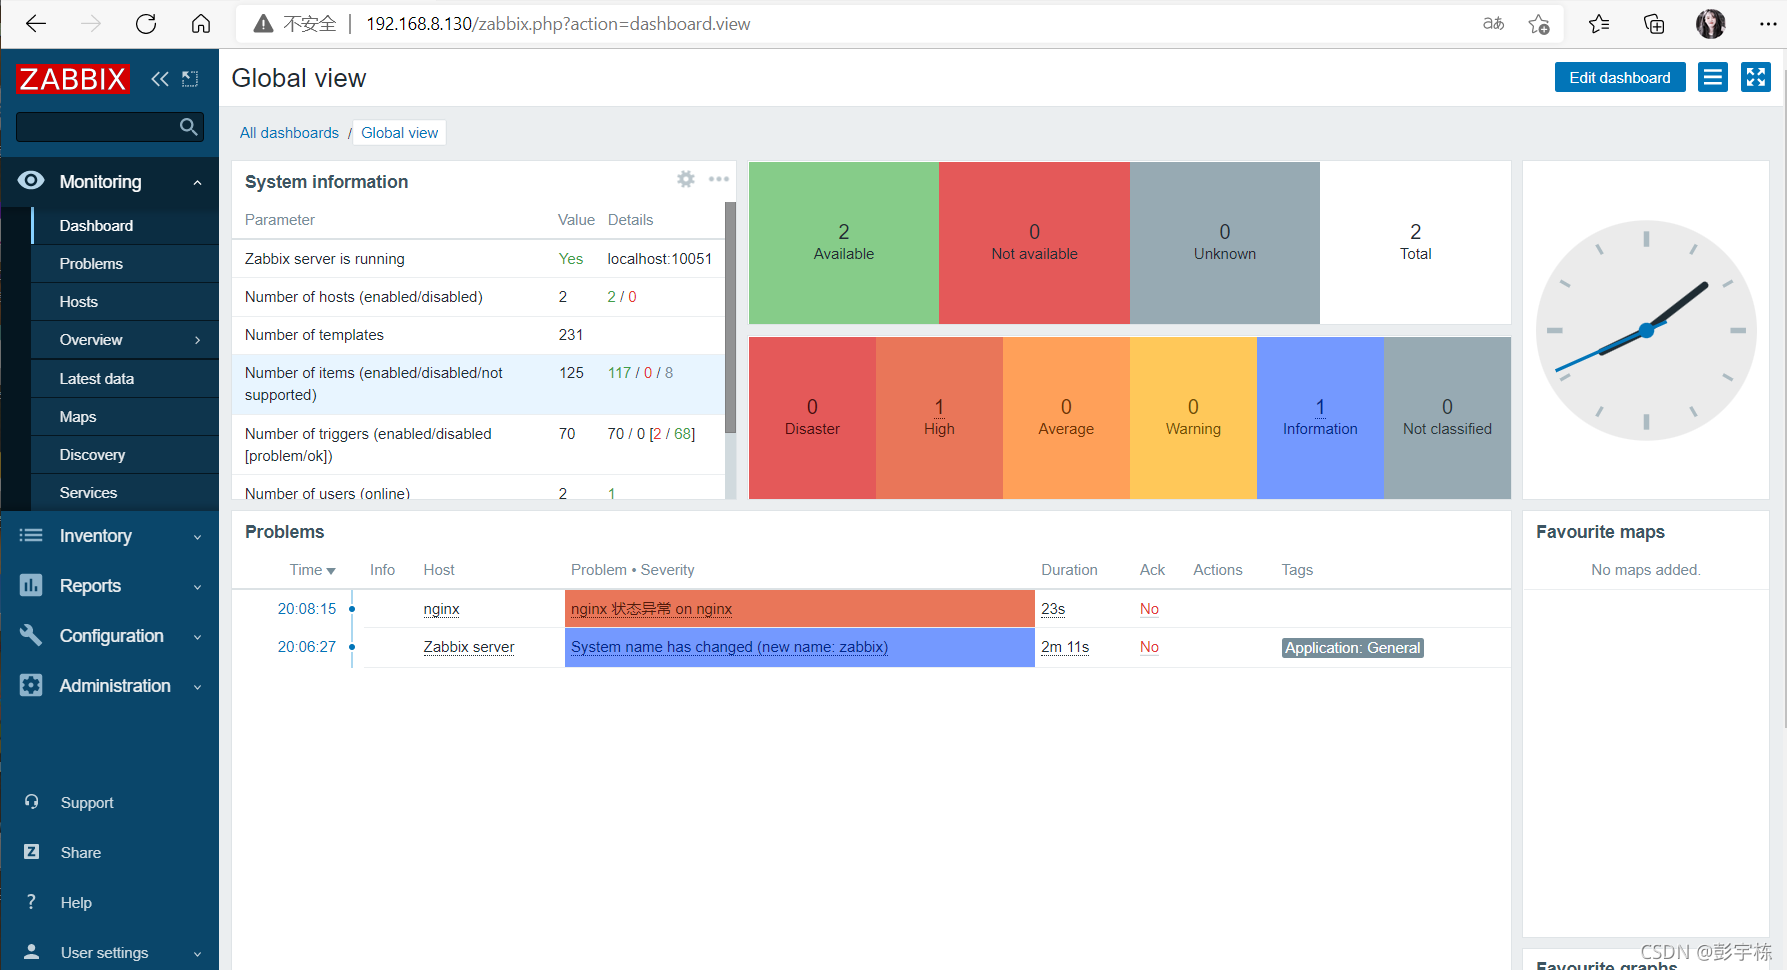Click the Administration gear icon

click(31, 685)
